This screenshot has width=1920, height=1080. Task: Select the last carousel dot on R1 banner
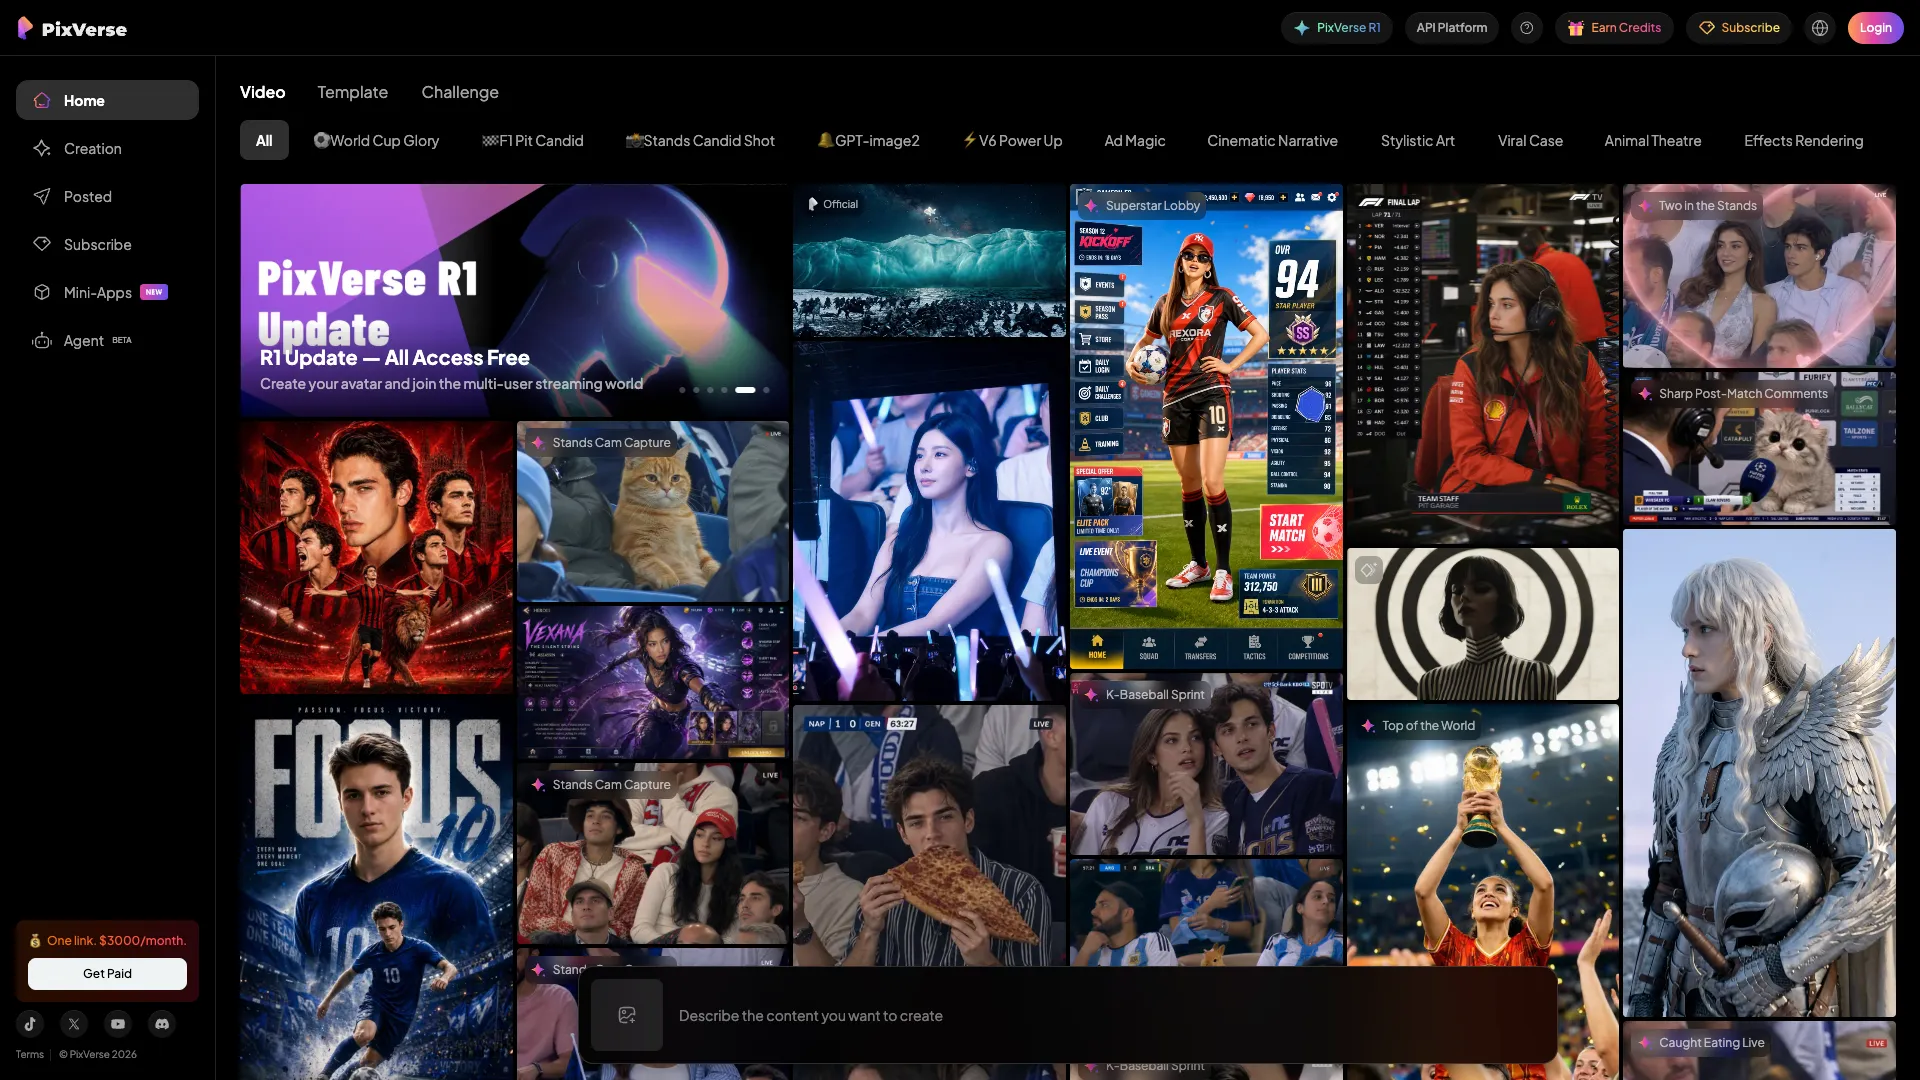point(766,390)
